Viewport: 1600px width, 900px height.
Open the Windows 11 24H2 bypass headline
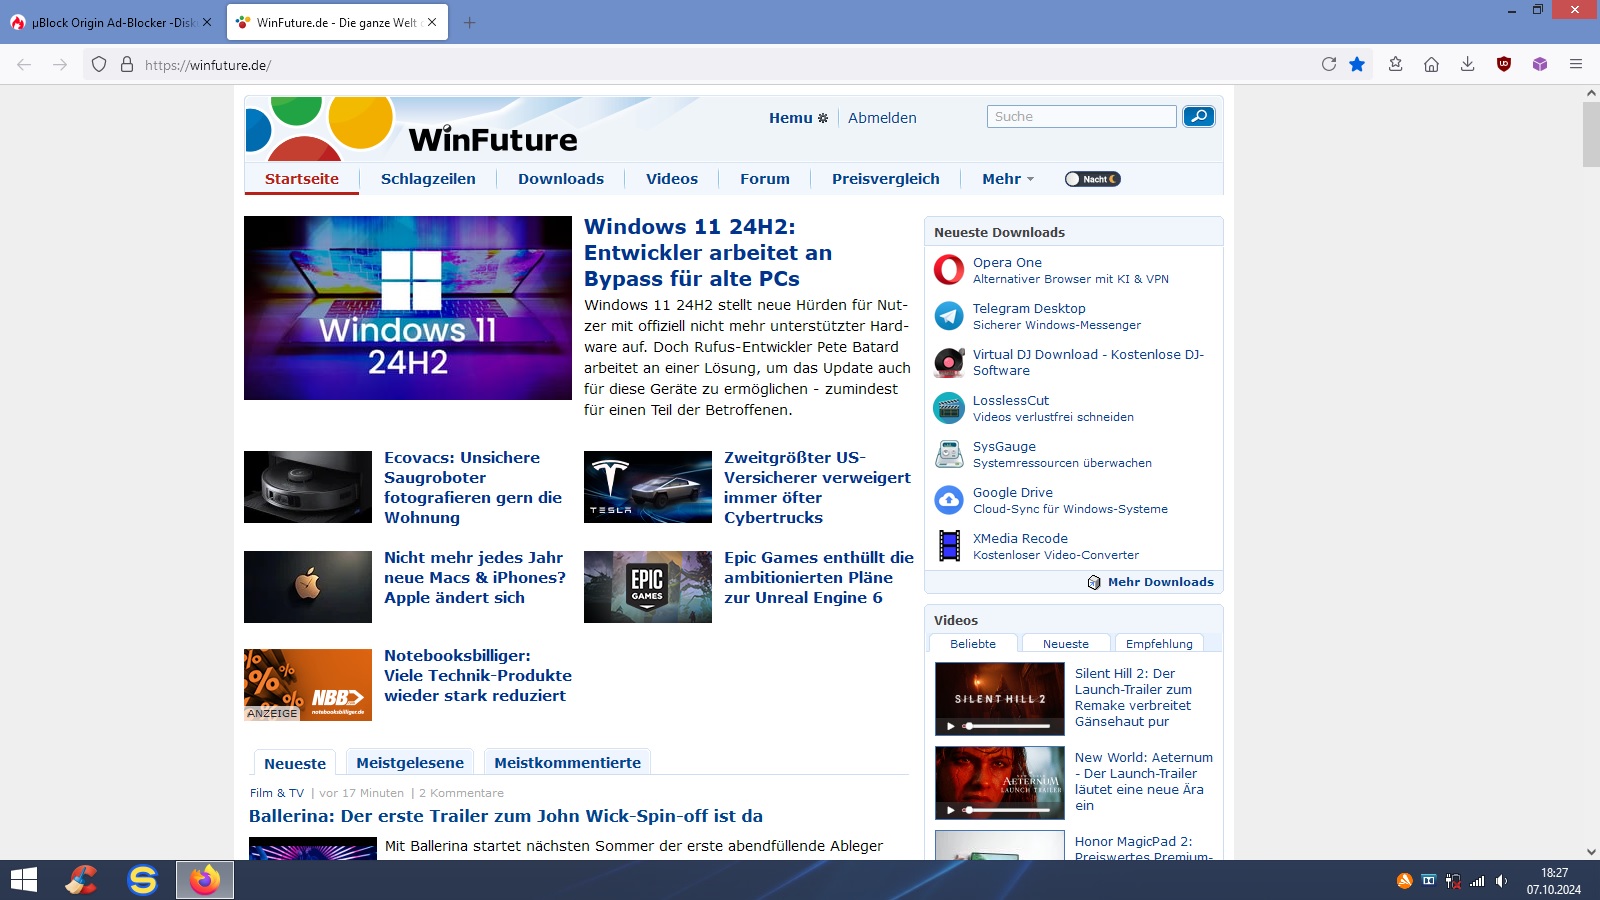click(x=708, y=253)
